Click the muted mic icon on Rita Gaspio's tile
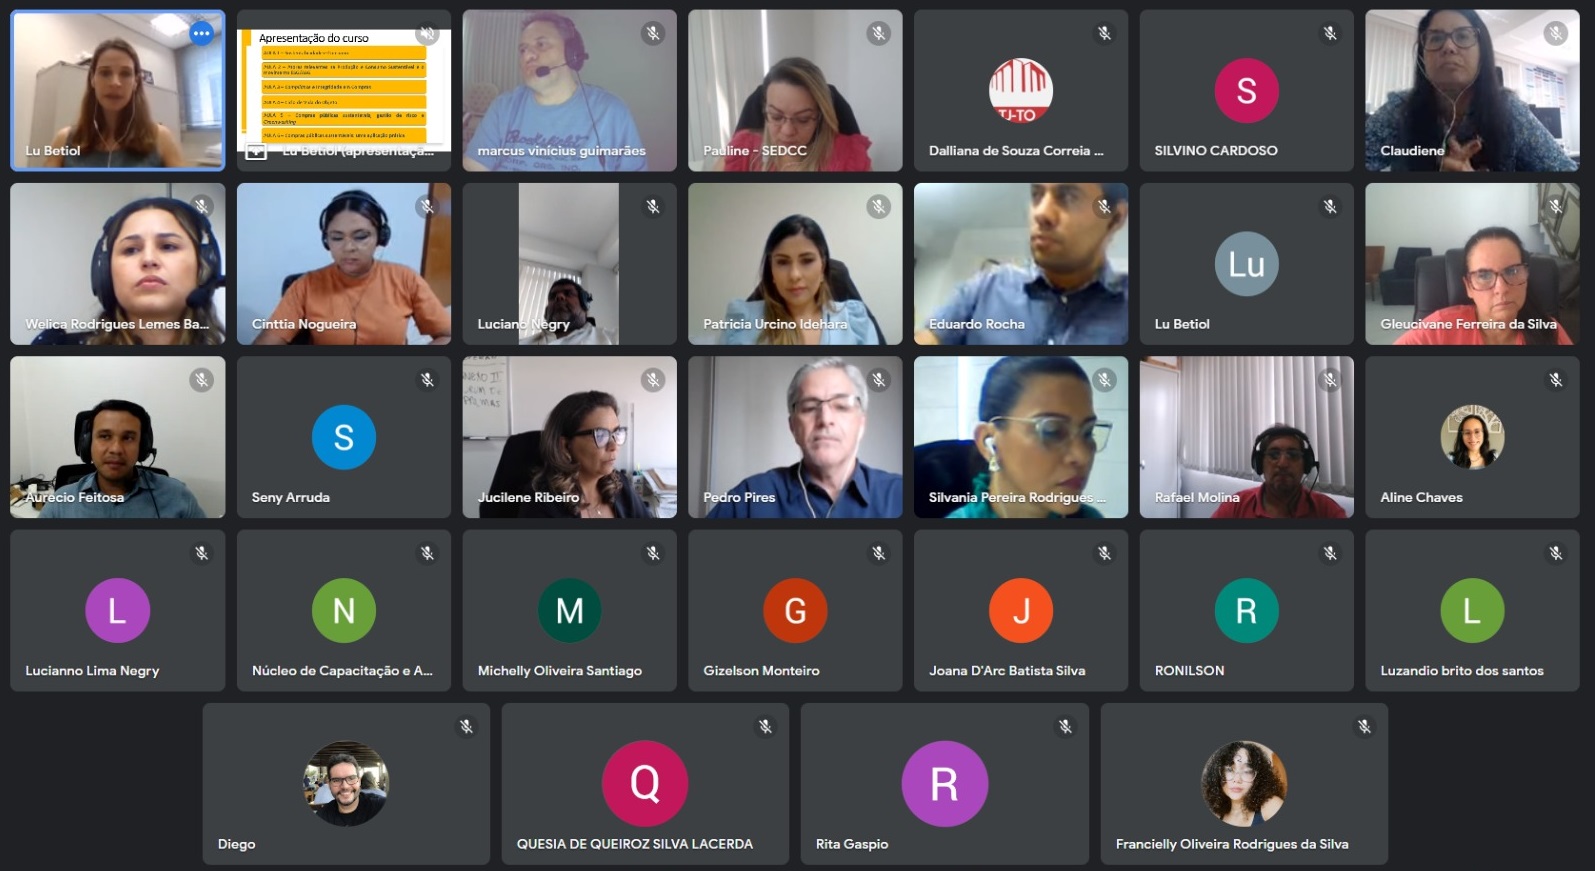The height and width of the screenshot is (871, 1595). [x=1065, y=727]
